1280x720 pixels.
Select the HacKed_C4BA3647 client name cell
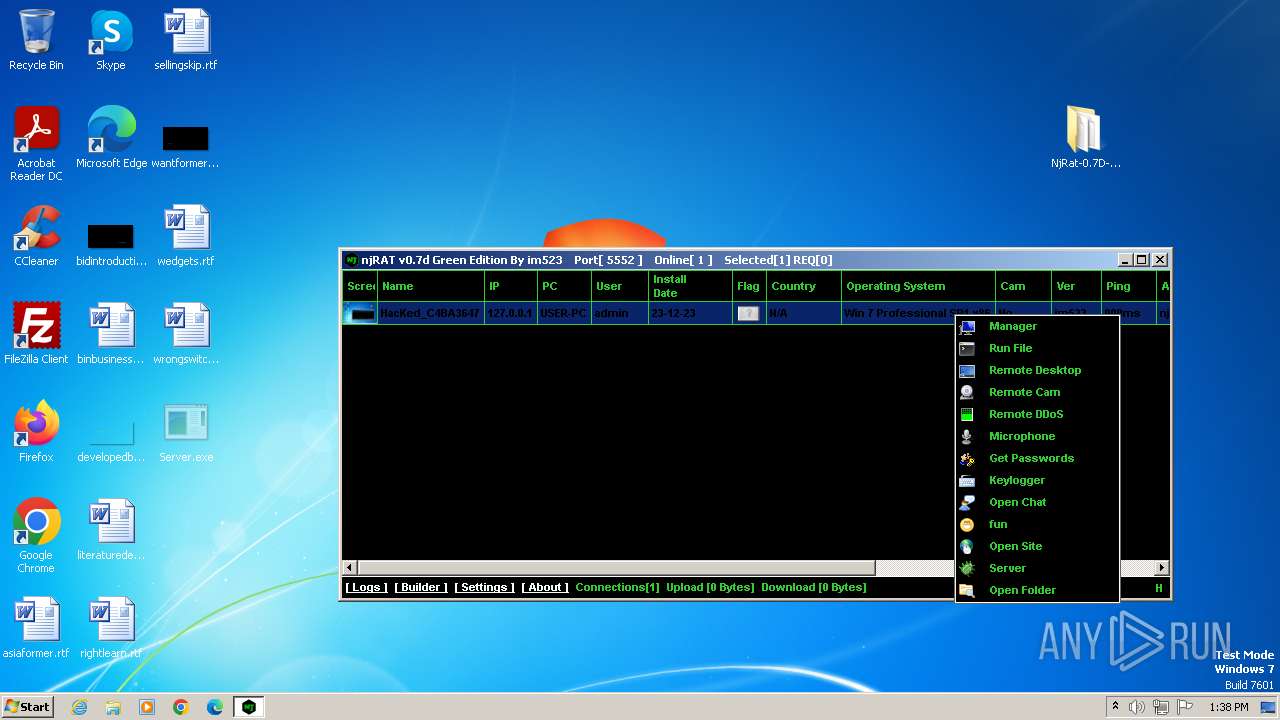(430, 313)
